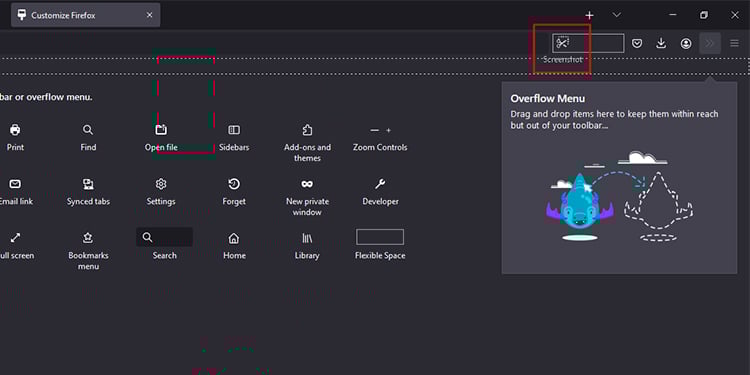Select the Settings gear icon
750x375 pixels.
[161, 184]
